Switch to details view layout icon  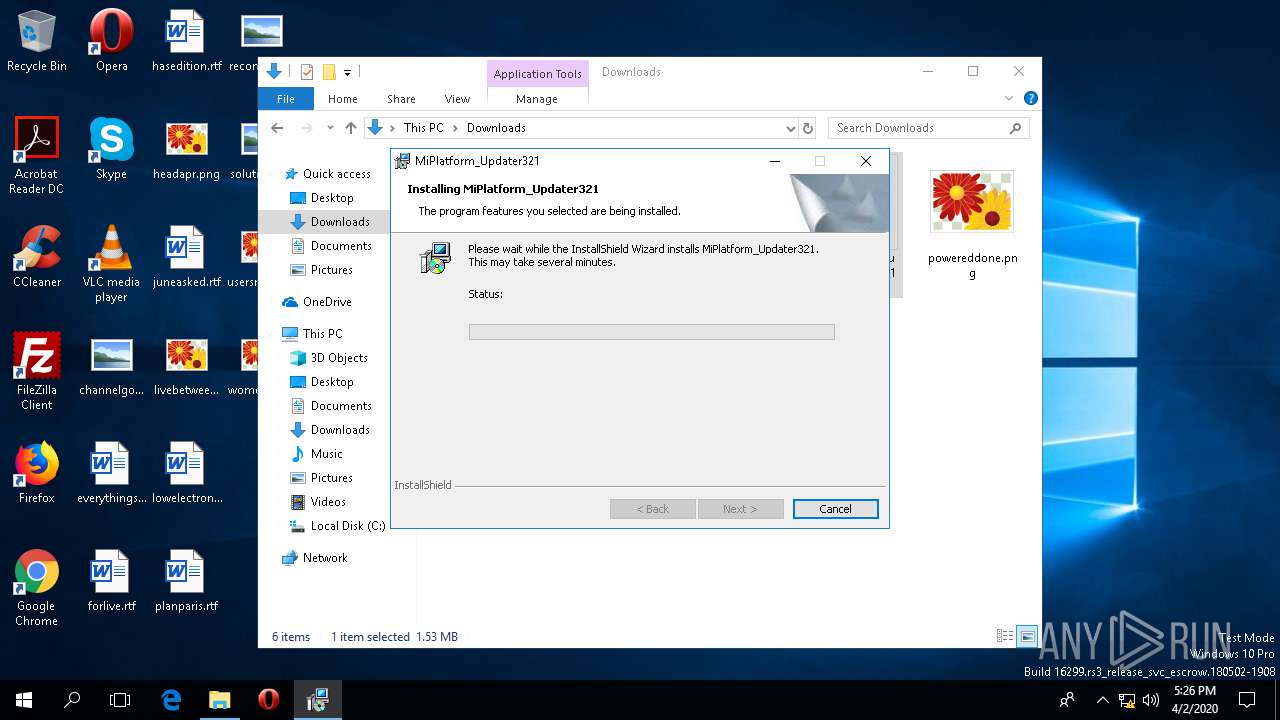[1004, 636]
